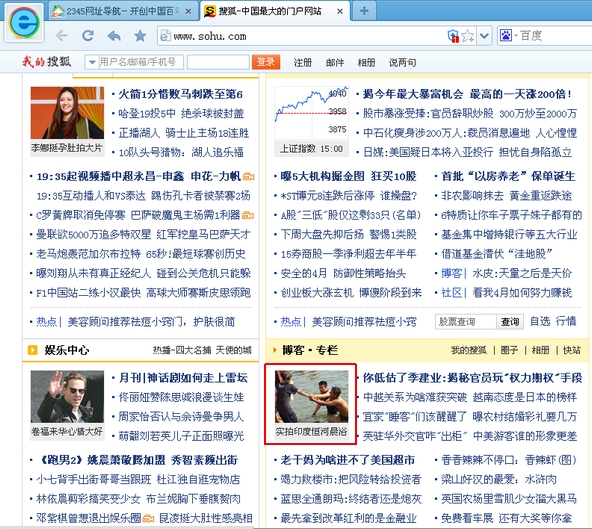Click the browser logo at top-left corner
Image resolution: width=592 pixels, height=529 pixels.
(x=24, y=23)
